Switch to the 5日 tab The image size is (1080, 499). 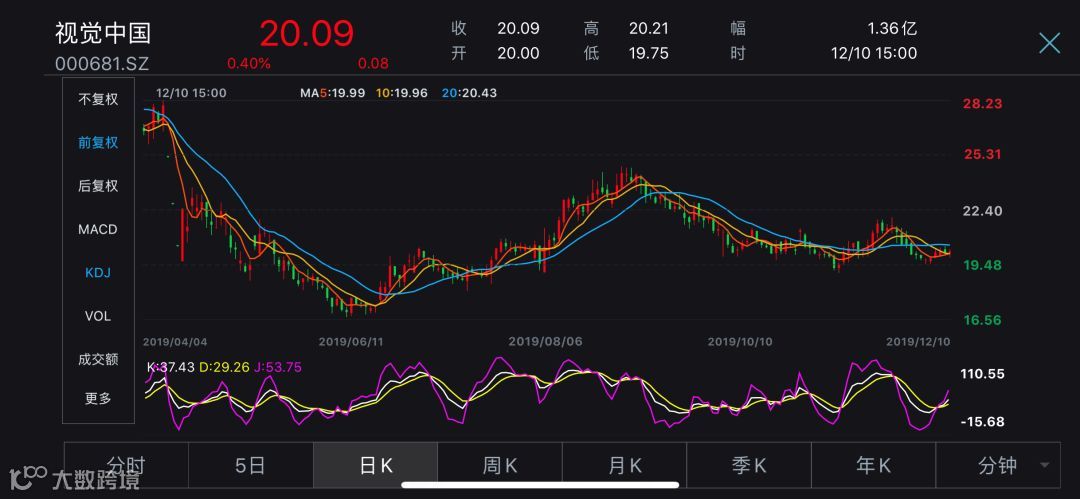(x=250, y=466)
